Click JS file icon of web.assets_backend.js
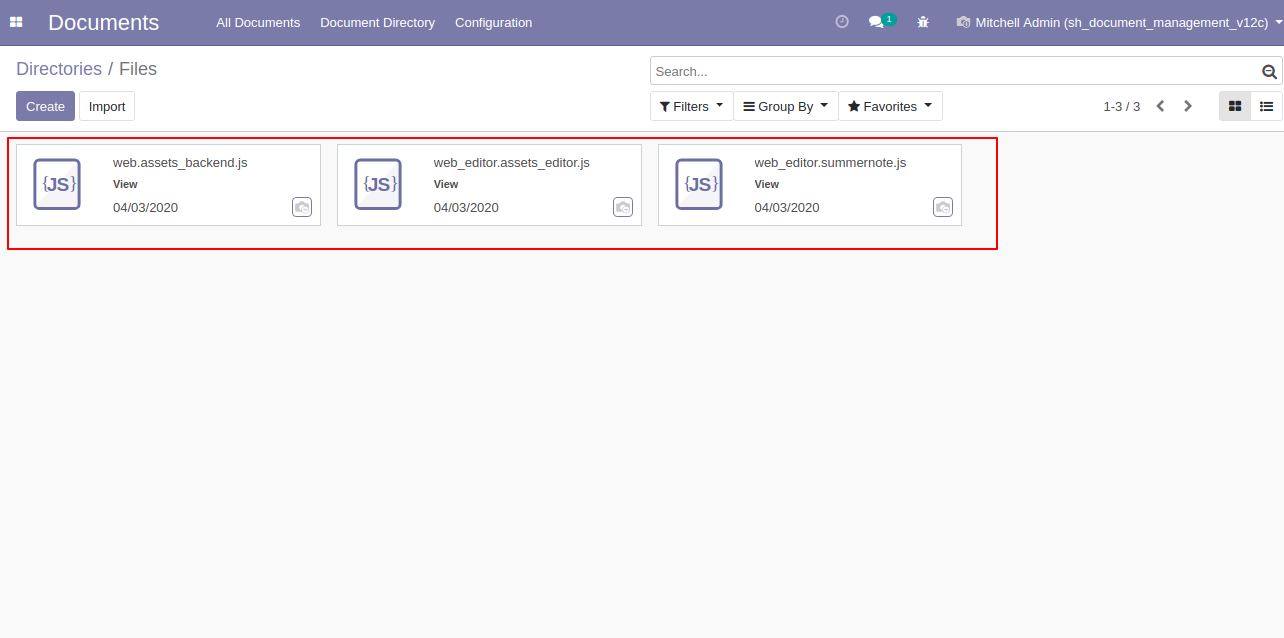Screen dimensions: 1284x638 (57, 184)
